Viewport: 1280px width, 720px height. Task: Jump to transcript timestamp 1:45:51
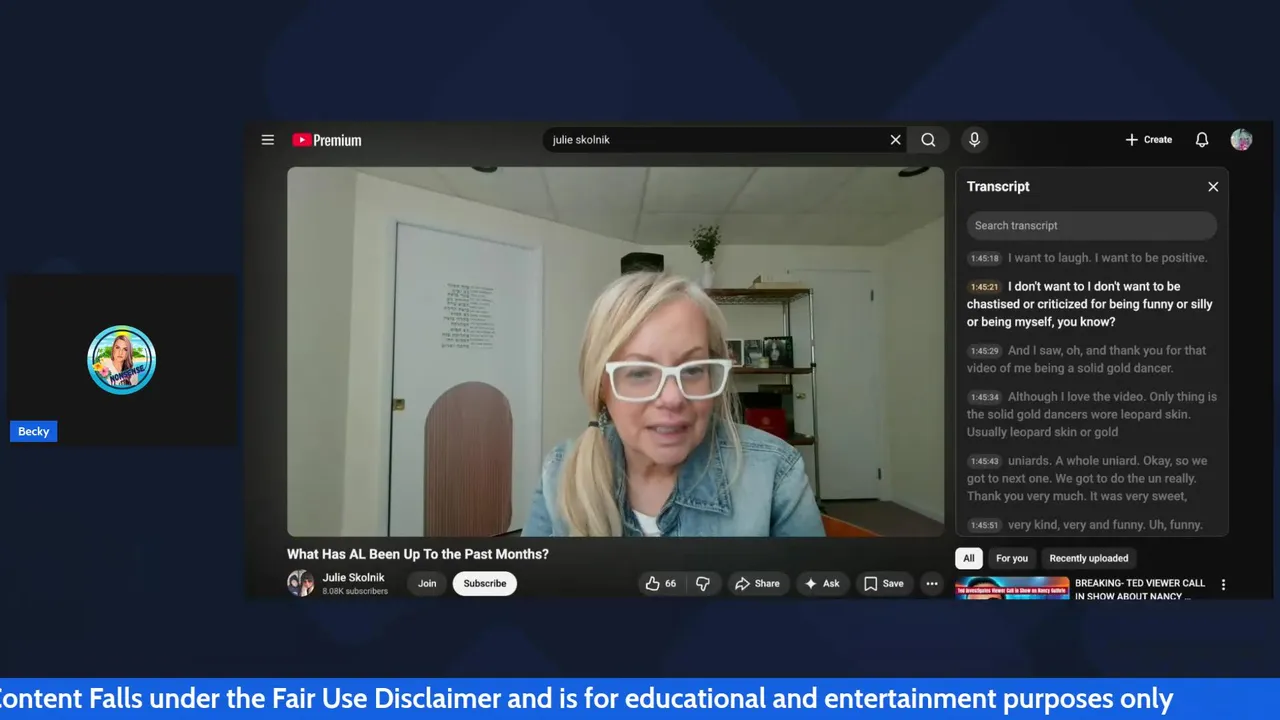click(x=985, y=525)
